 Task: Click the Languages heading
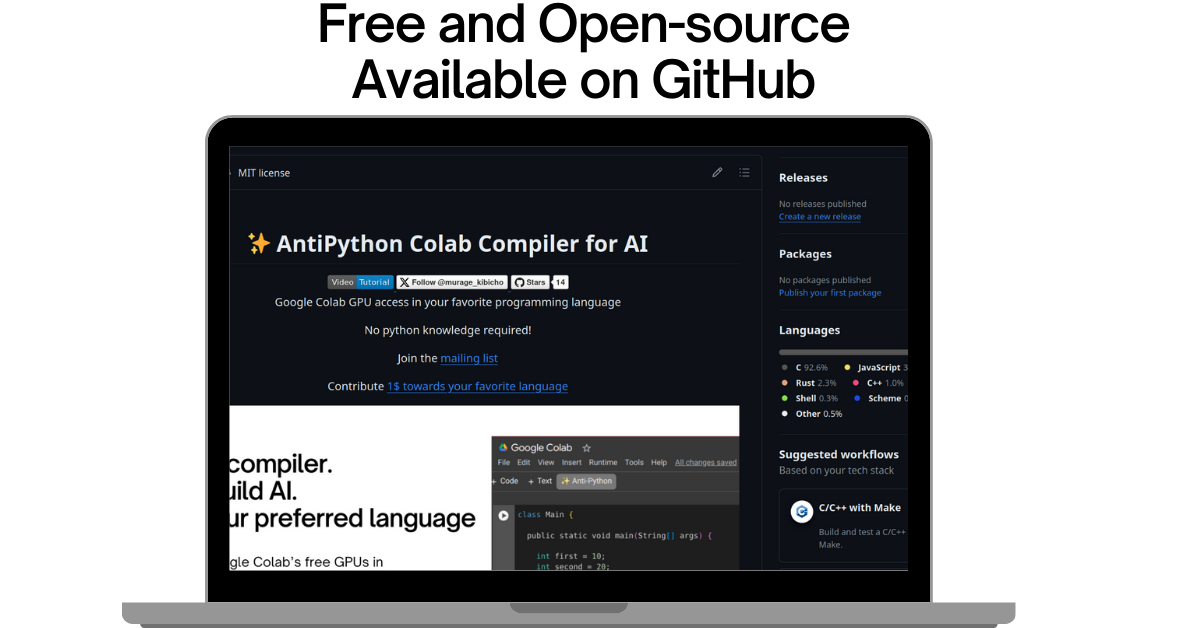coord(809,330)
